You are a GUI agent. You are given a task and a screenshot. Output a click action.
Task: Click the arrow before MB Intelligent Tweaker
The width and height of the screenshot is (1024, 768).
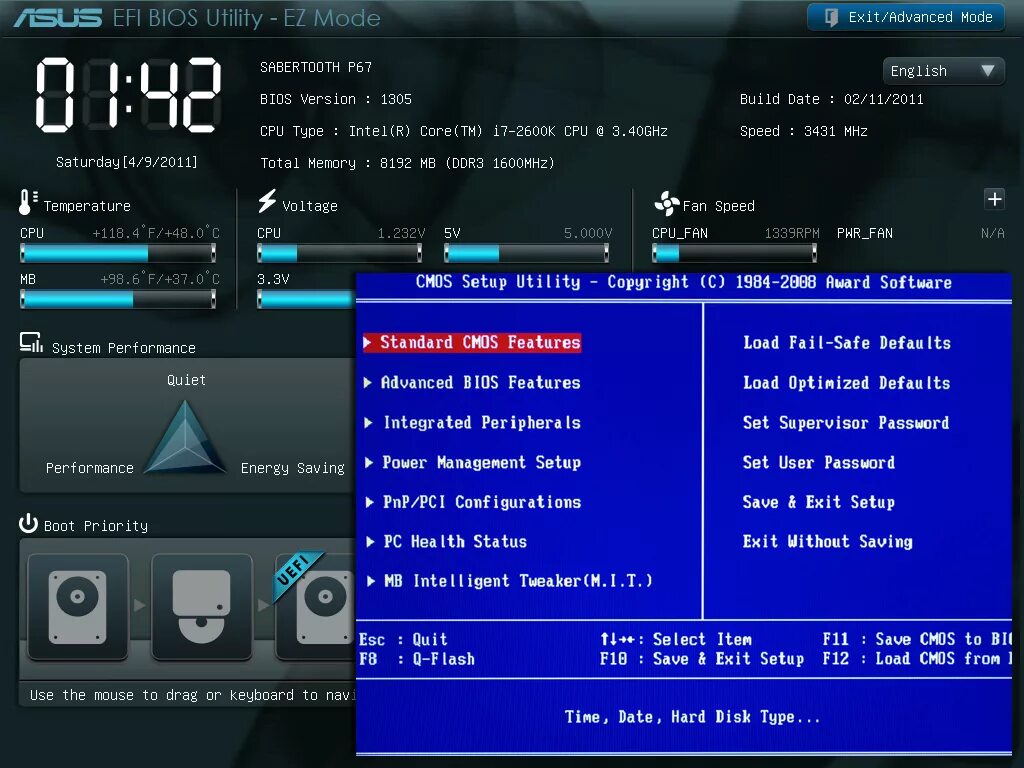pos(371,581)
